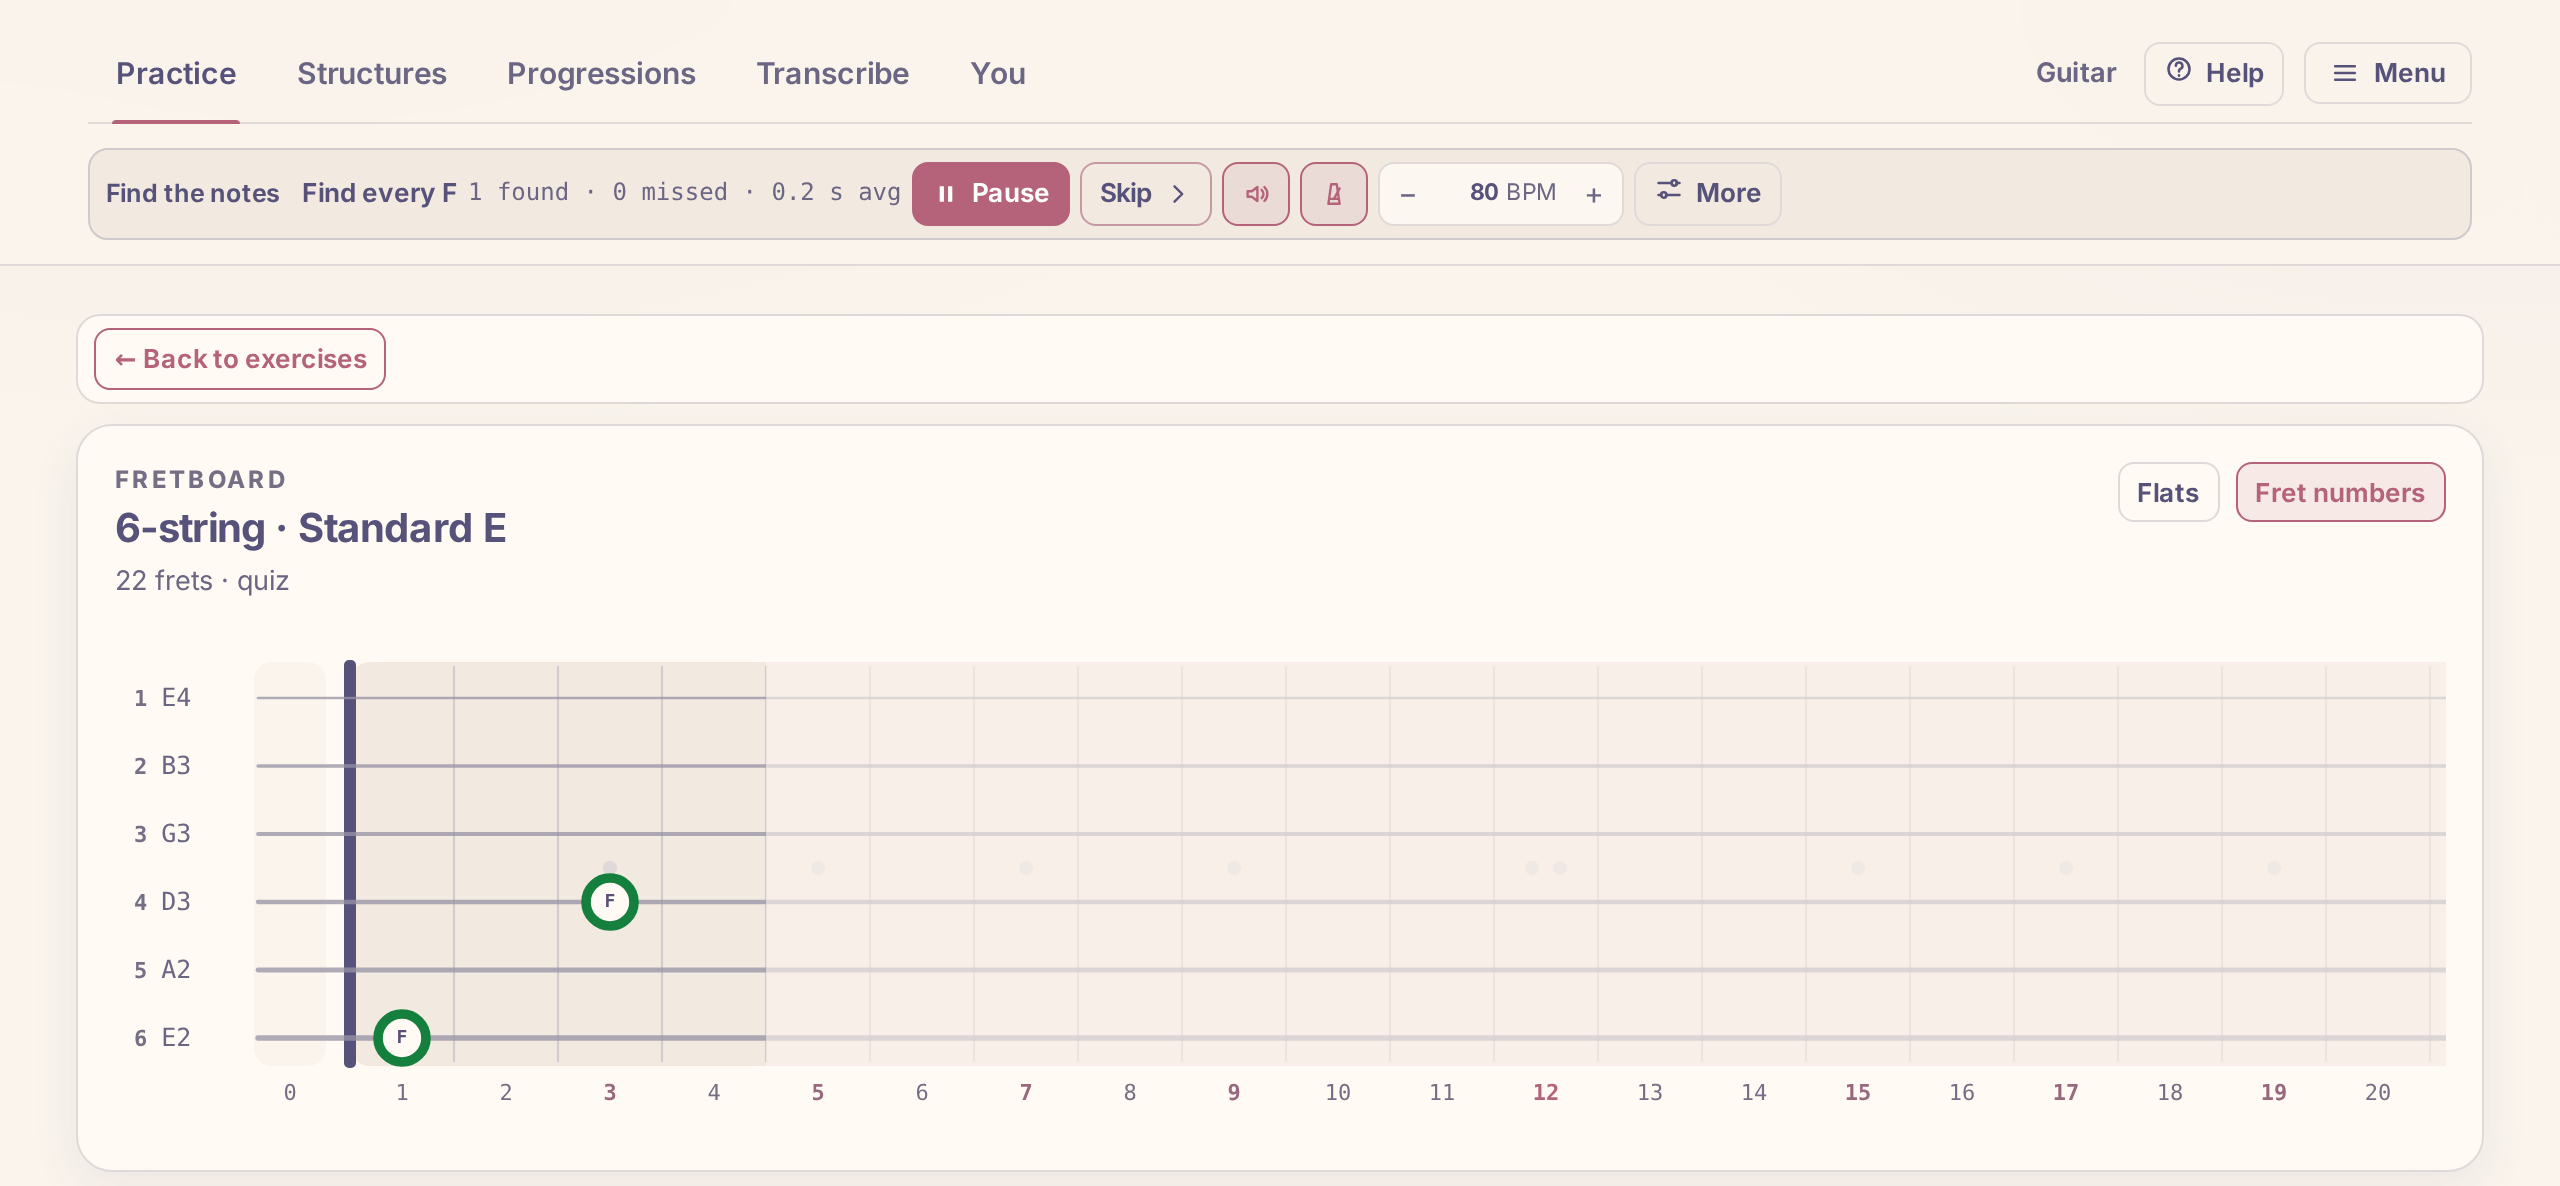The width and height of the screenshot is (2560, 1186).
Task: Toggle the sound speaker icon
Action: 1255,194
